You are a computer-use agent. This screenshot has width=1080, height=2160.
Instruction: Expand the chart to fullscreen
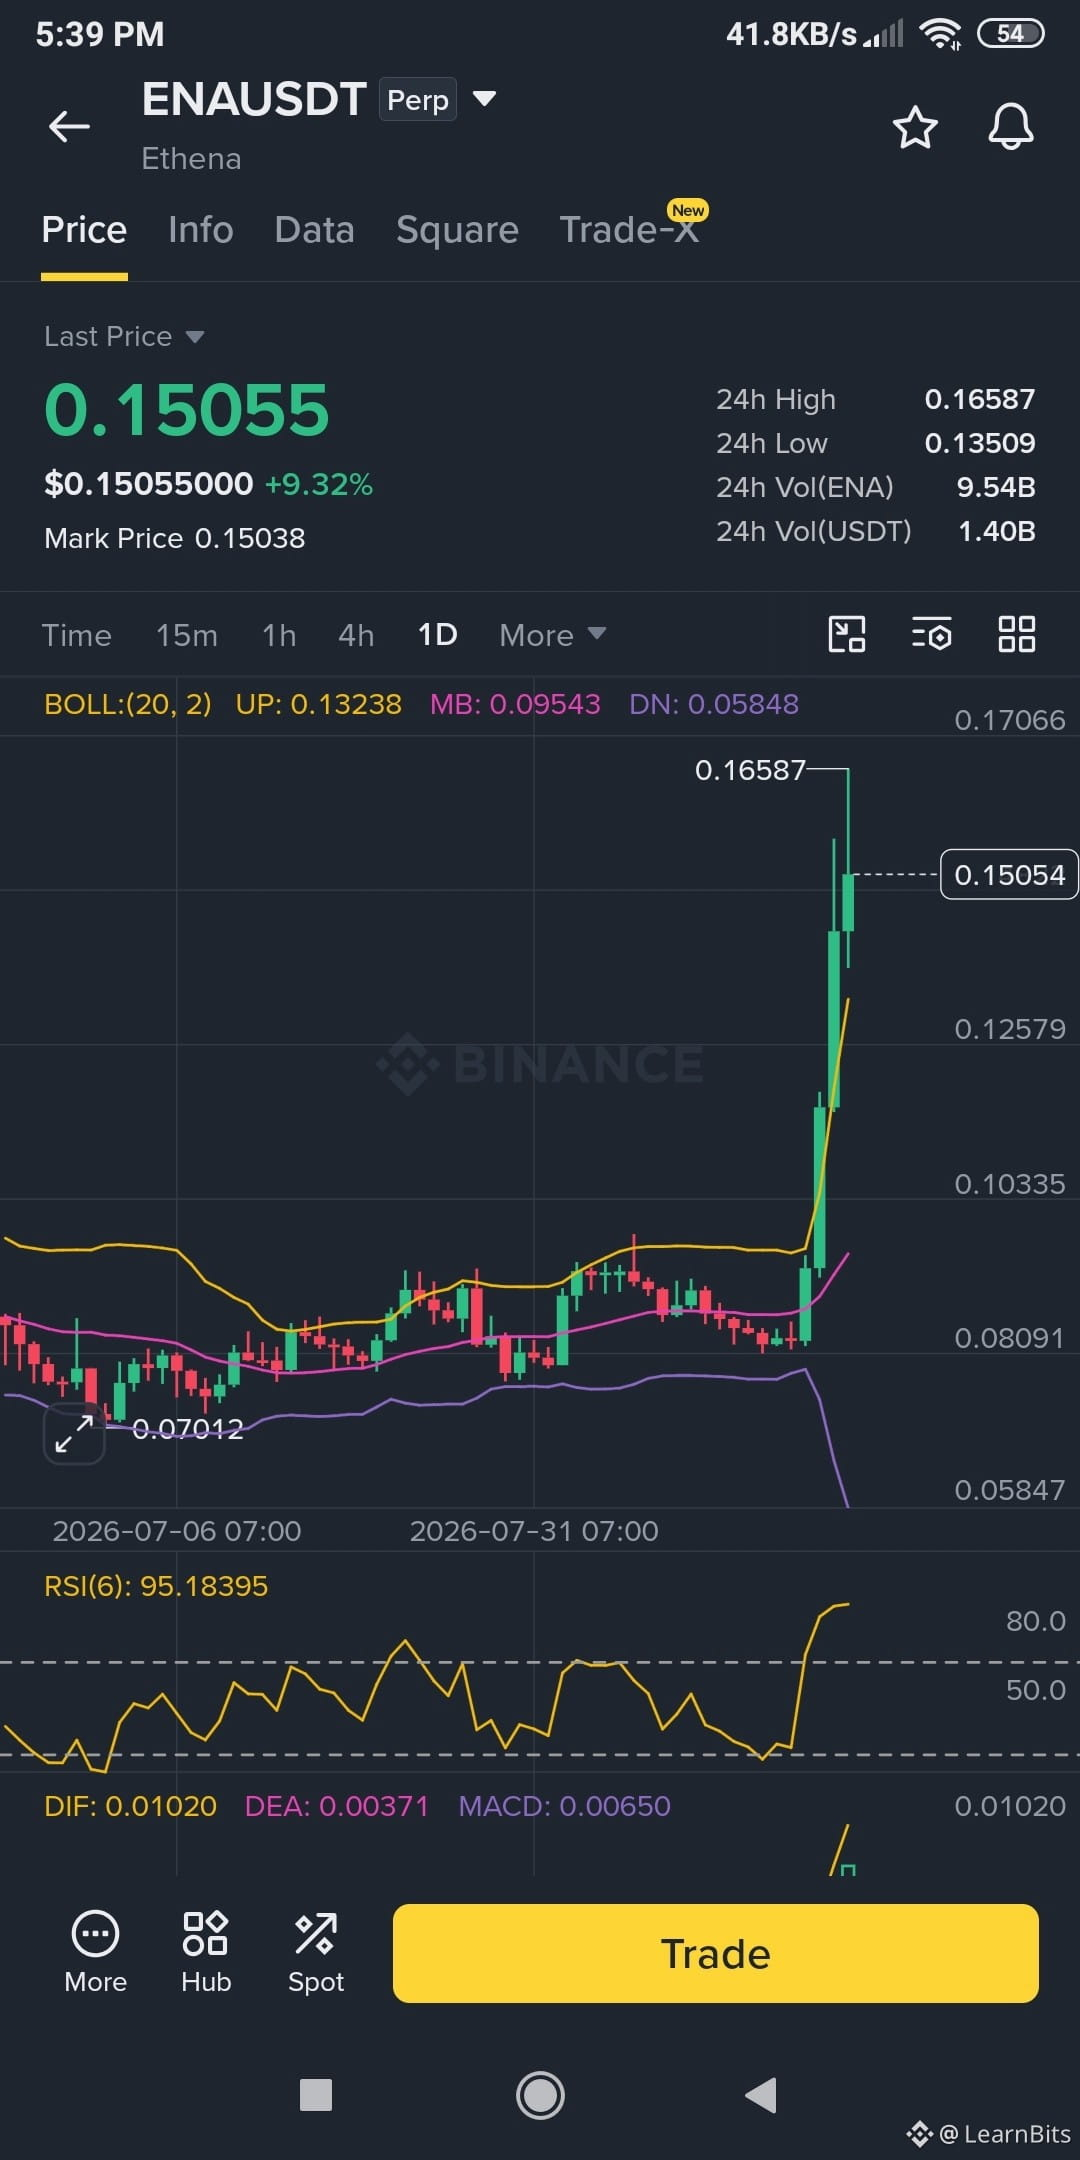click(x=74, y=1434)
